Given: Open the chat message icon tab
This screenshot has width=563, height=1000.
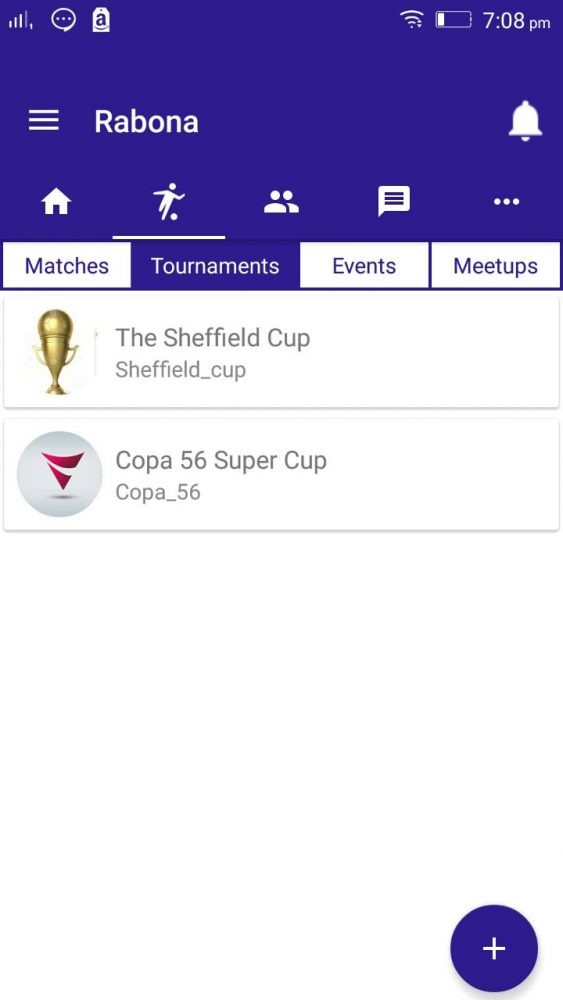Looking at the screenshot, I should coord(393,202).
